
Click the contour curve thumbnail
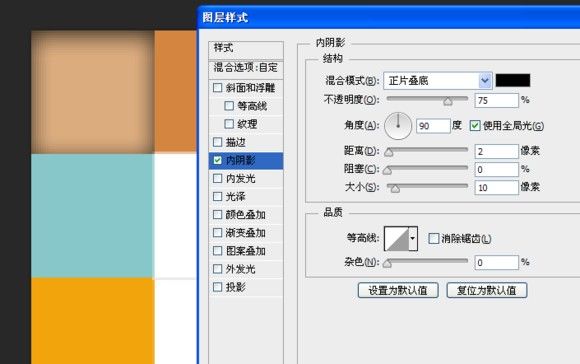397,239
